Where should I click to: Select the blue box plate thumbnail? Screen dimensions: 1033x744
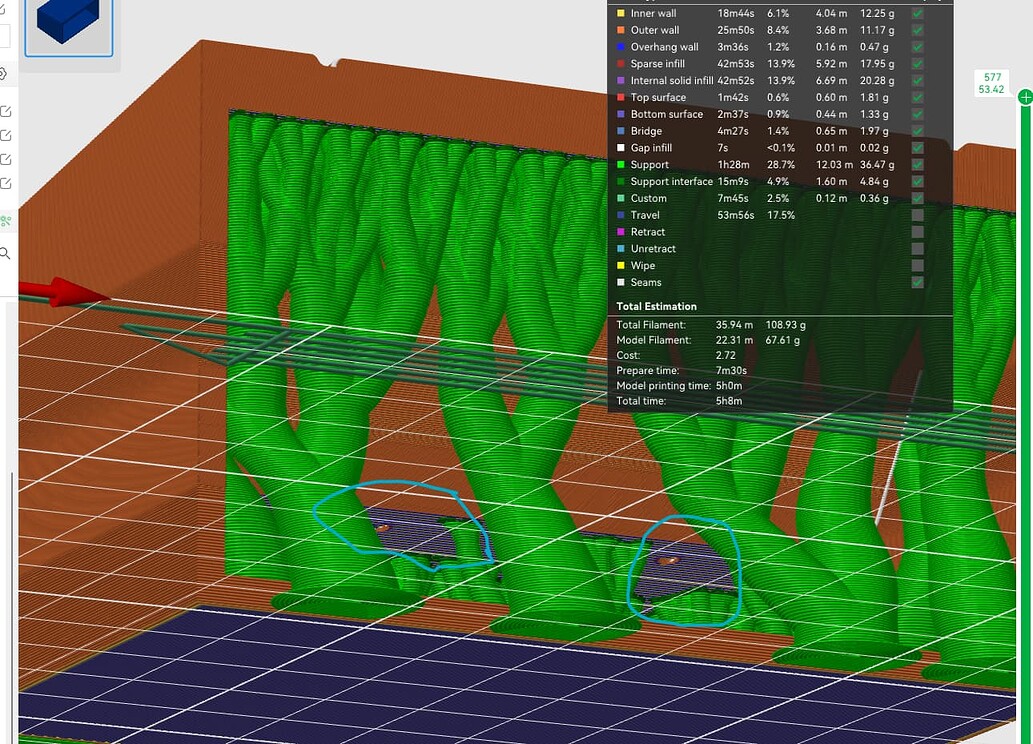click(x=69, y=26)
